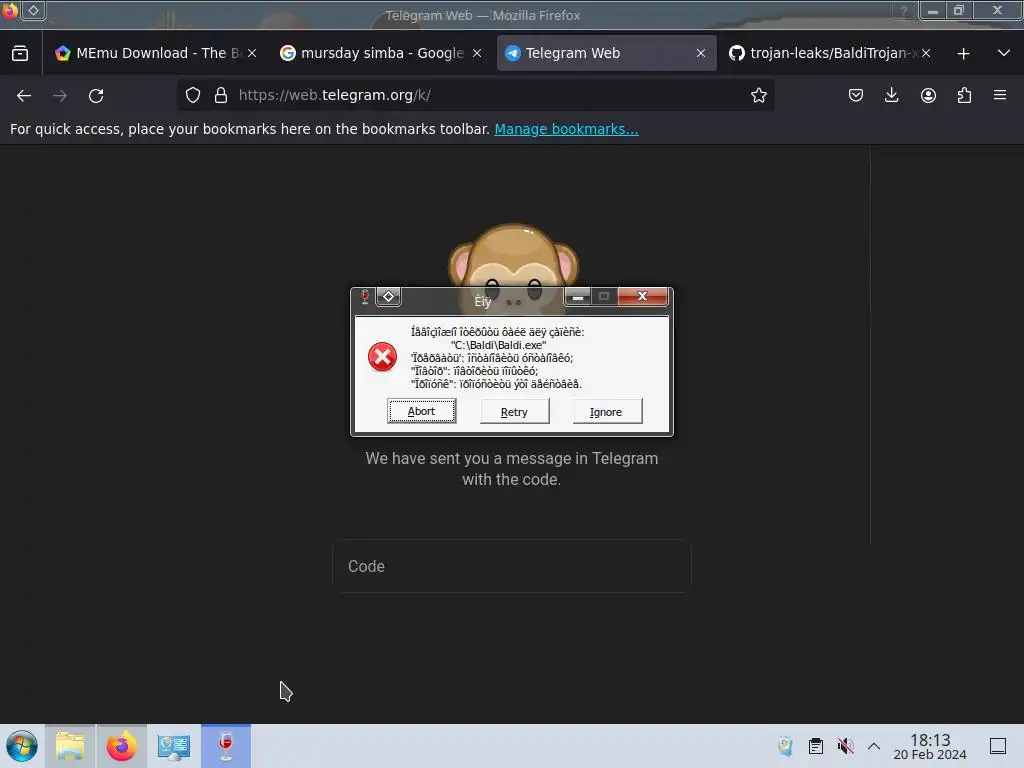Click the show desktop button
The height and width of the screenshot is (768, 1024).
998,746
